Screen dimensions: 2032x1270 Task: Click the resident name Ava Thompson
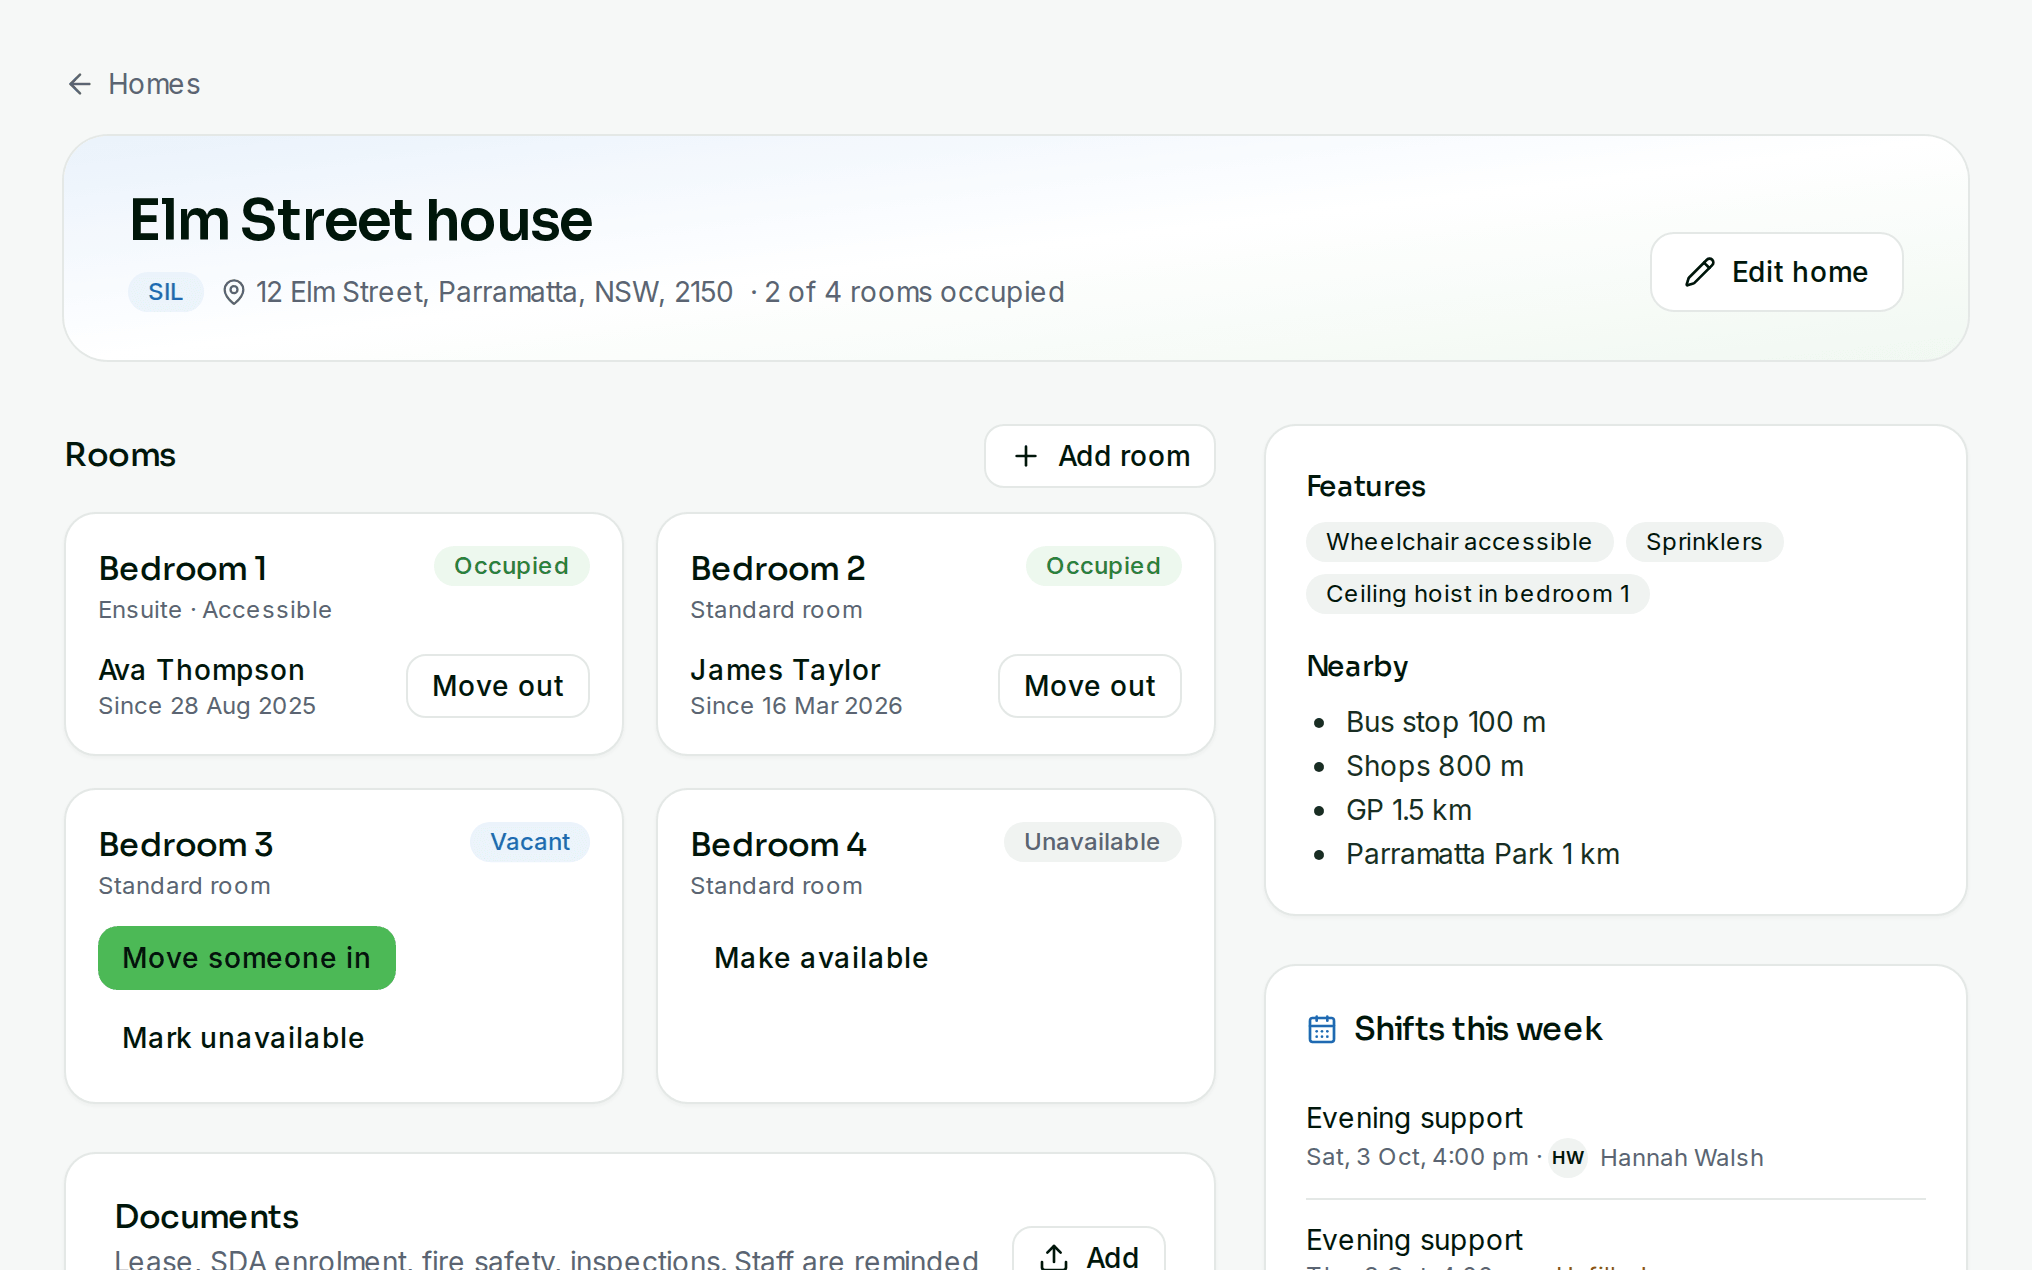(x=202, y=670)
